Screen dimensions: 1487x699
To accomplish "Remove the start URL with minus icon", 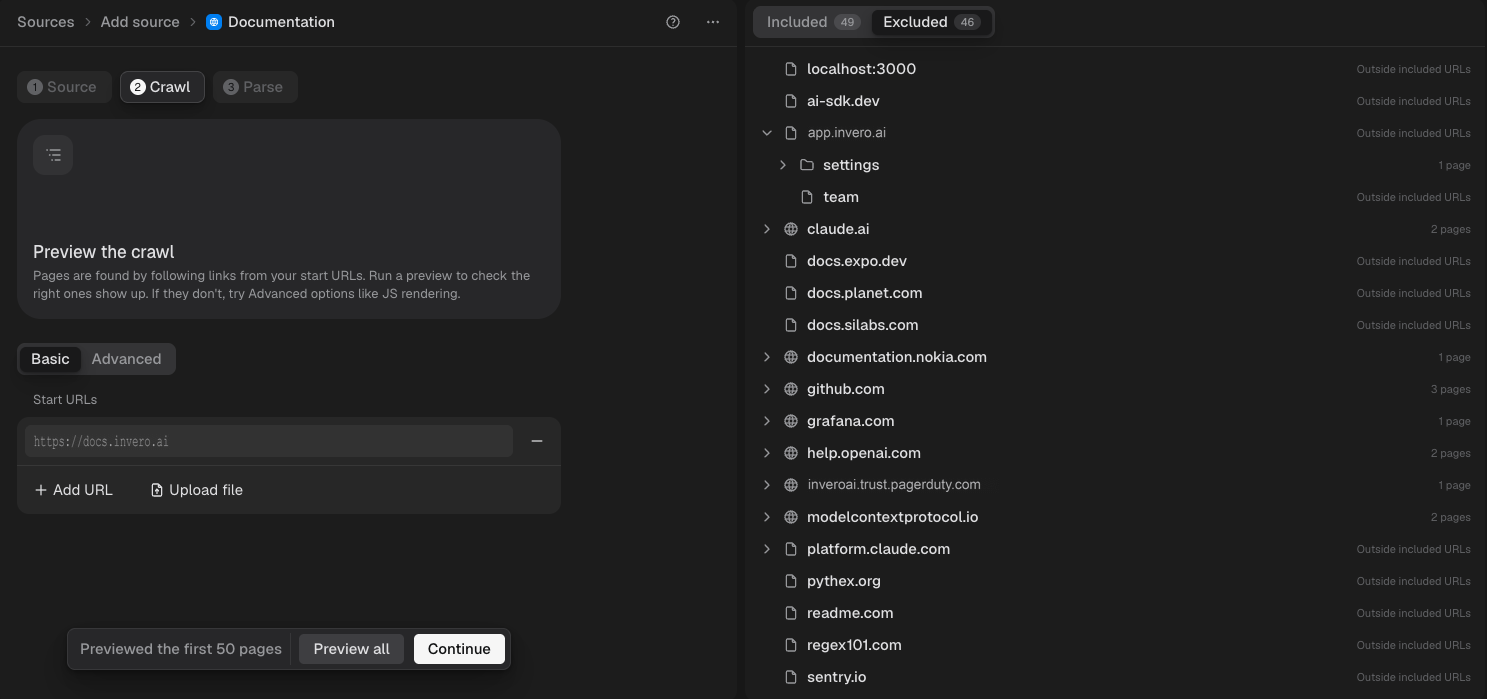I will [537, 441].
